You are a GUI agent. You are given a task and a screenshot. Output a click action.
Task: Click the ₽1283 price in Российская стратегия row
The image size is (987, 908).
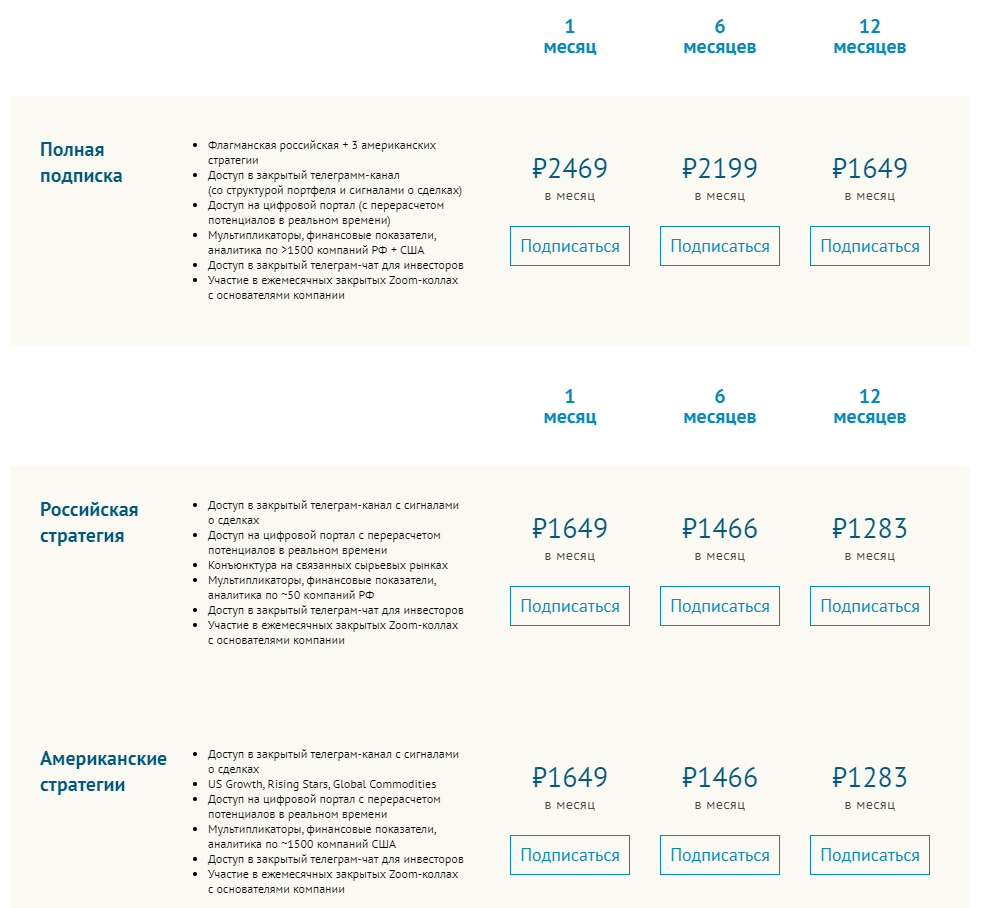[x=869, y=528]
